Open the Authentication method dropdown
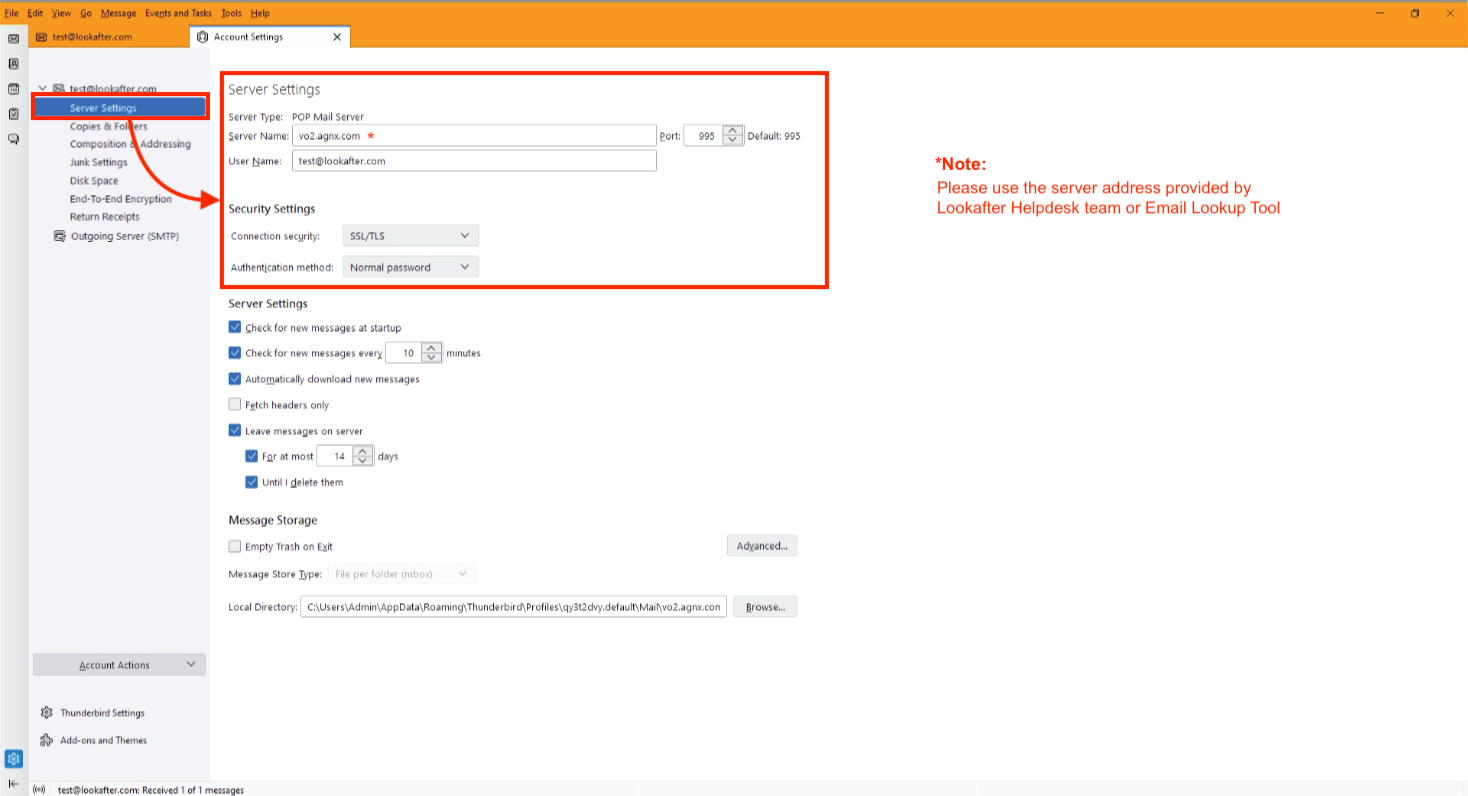Image resolution: width=1468 pixels, height=796 pixels. tap(410, 267)
